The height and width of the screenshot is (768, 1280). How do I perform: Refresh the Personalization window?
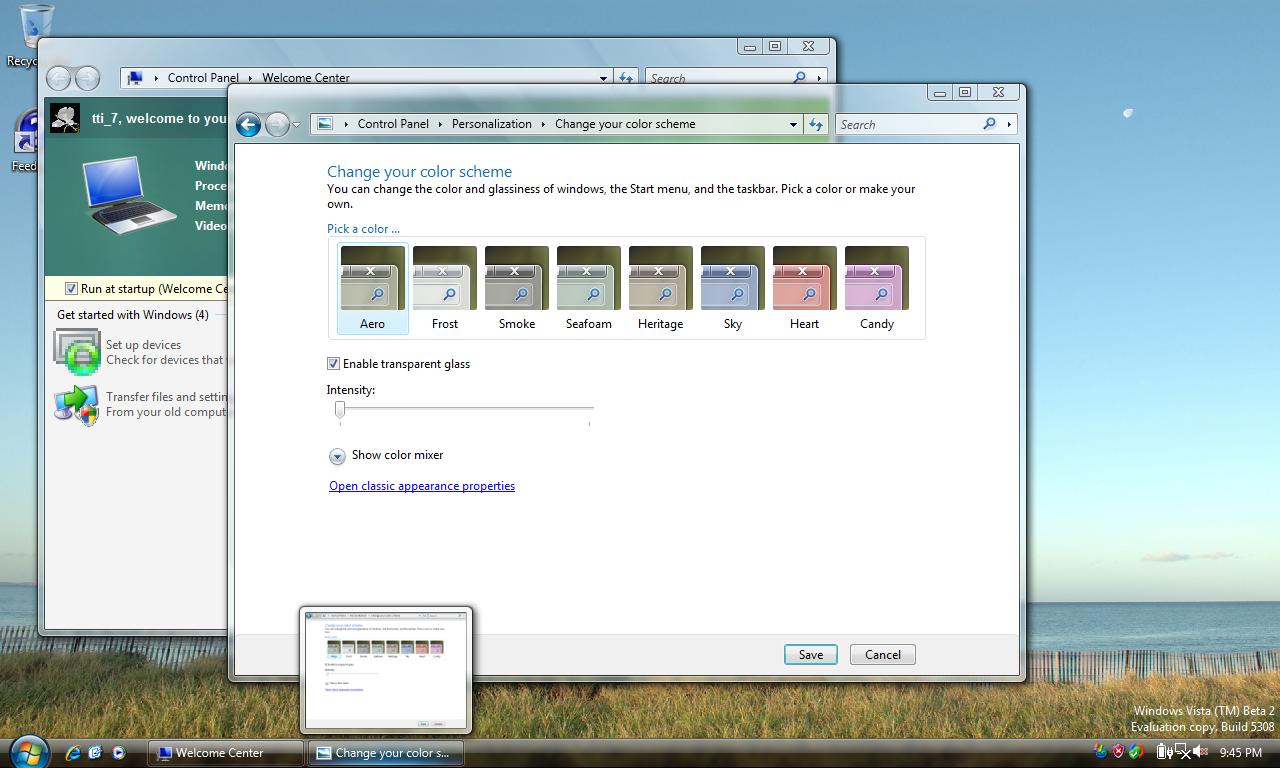816,124
